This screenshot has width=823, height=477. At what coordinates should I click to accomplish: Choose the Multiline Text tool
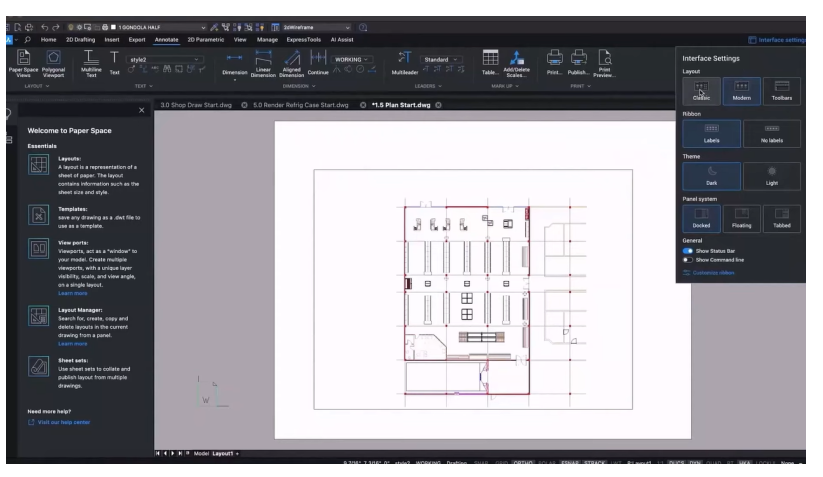click(90, 60)
